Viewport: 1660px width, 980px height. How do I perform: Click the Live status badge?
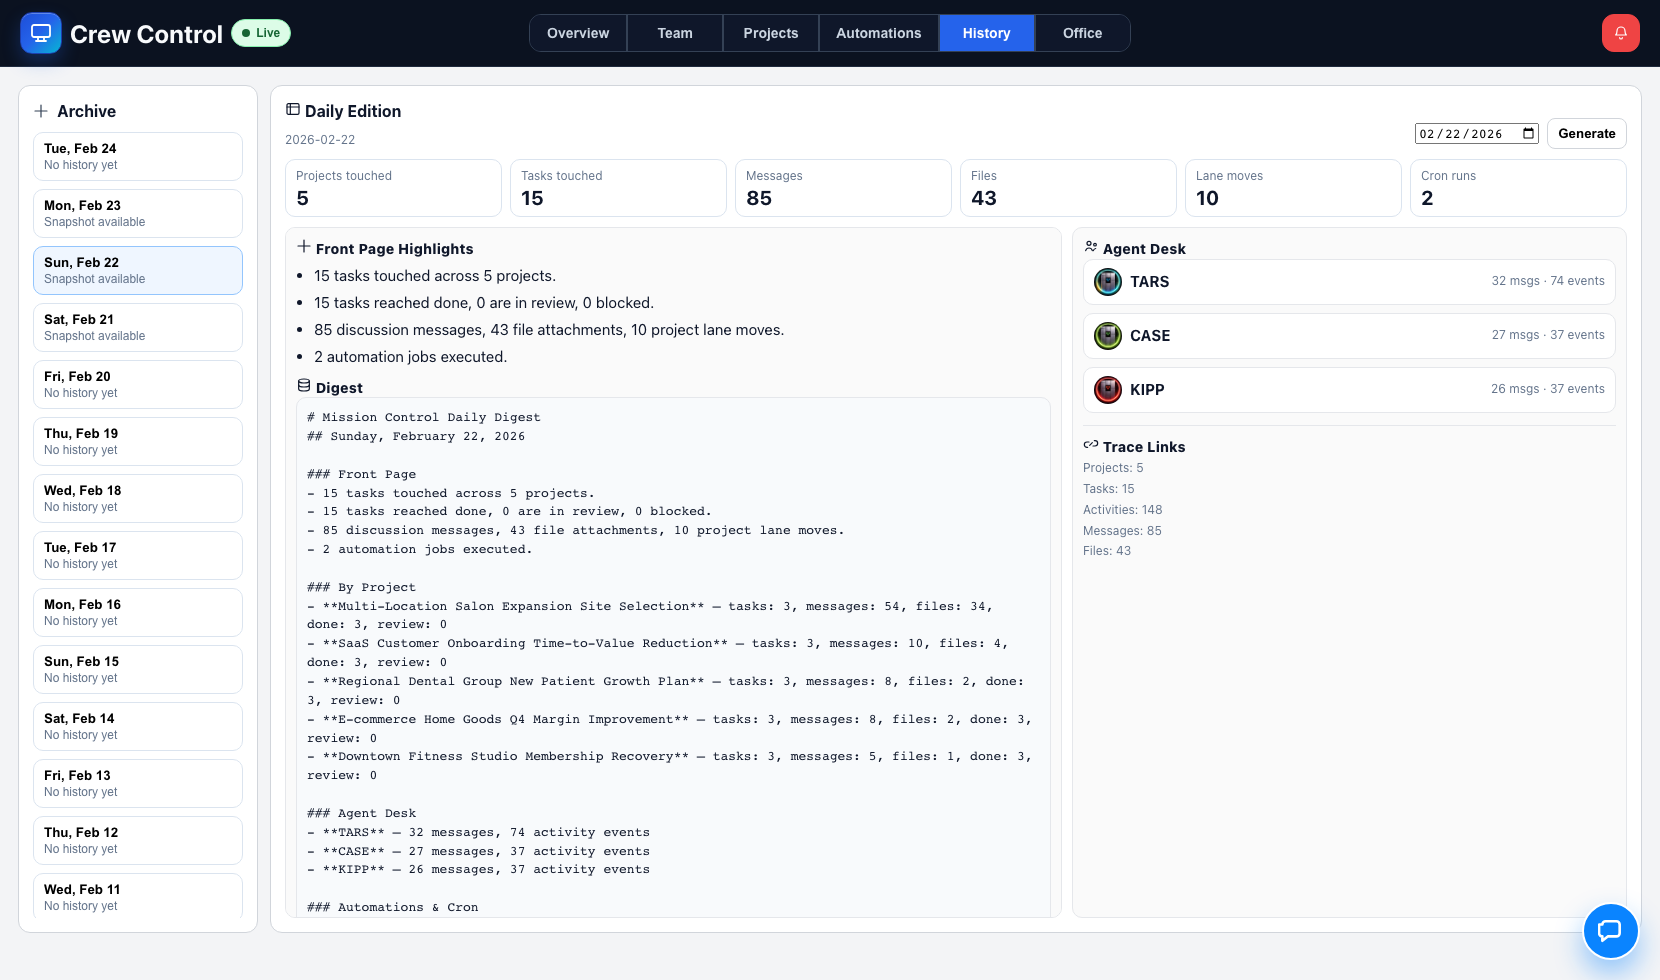261,33
